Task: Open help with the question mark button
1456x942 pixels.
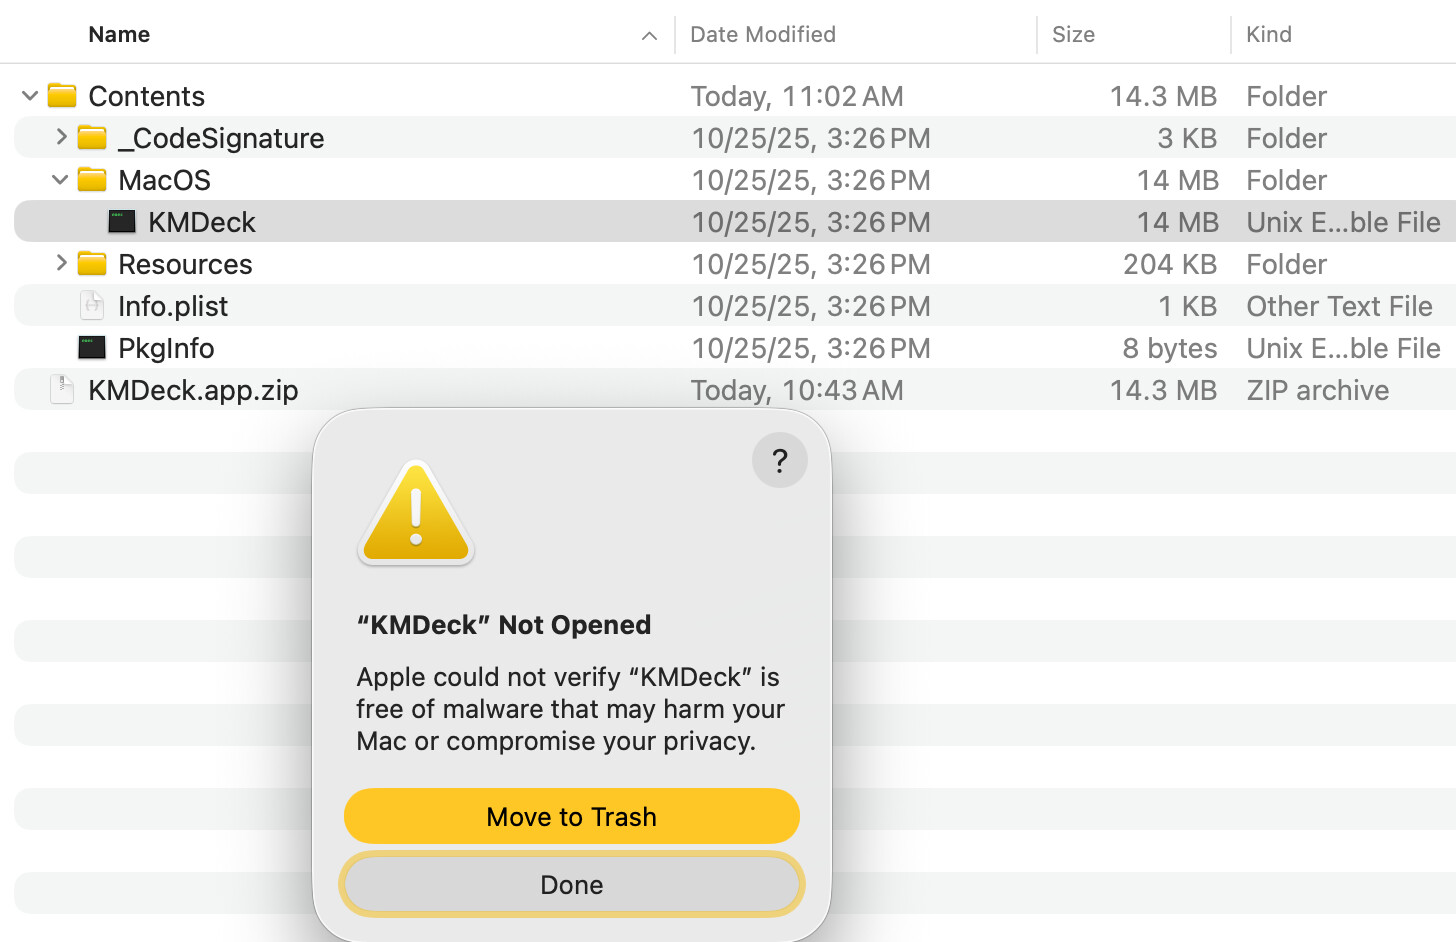Action: click(x=779, y=460)
